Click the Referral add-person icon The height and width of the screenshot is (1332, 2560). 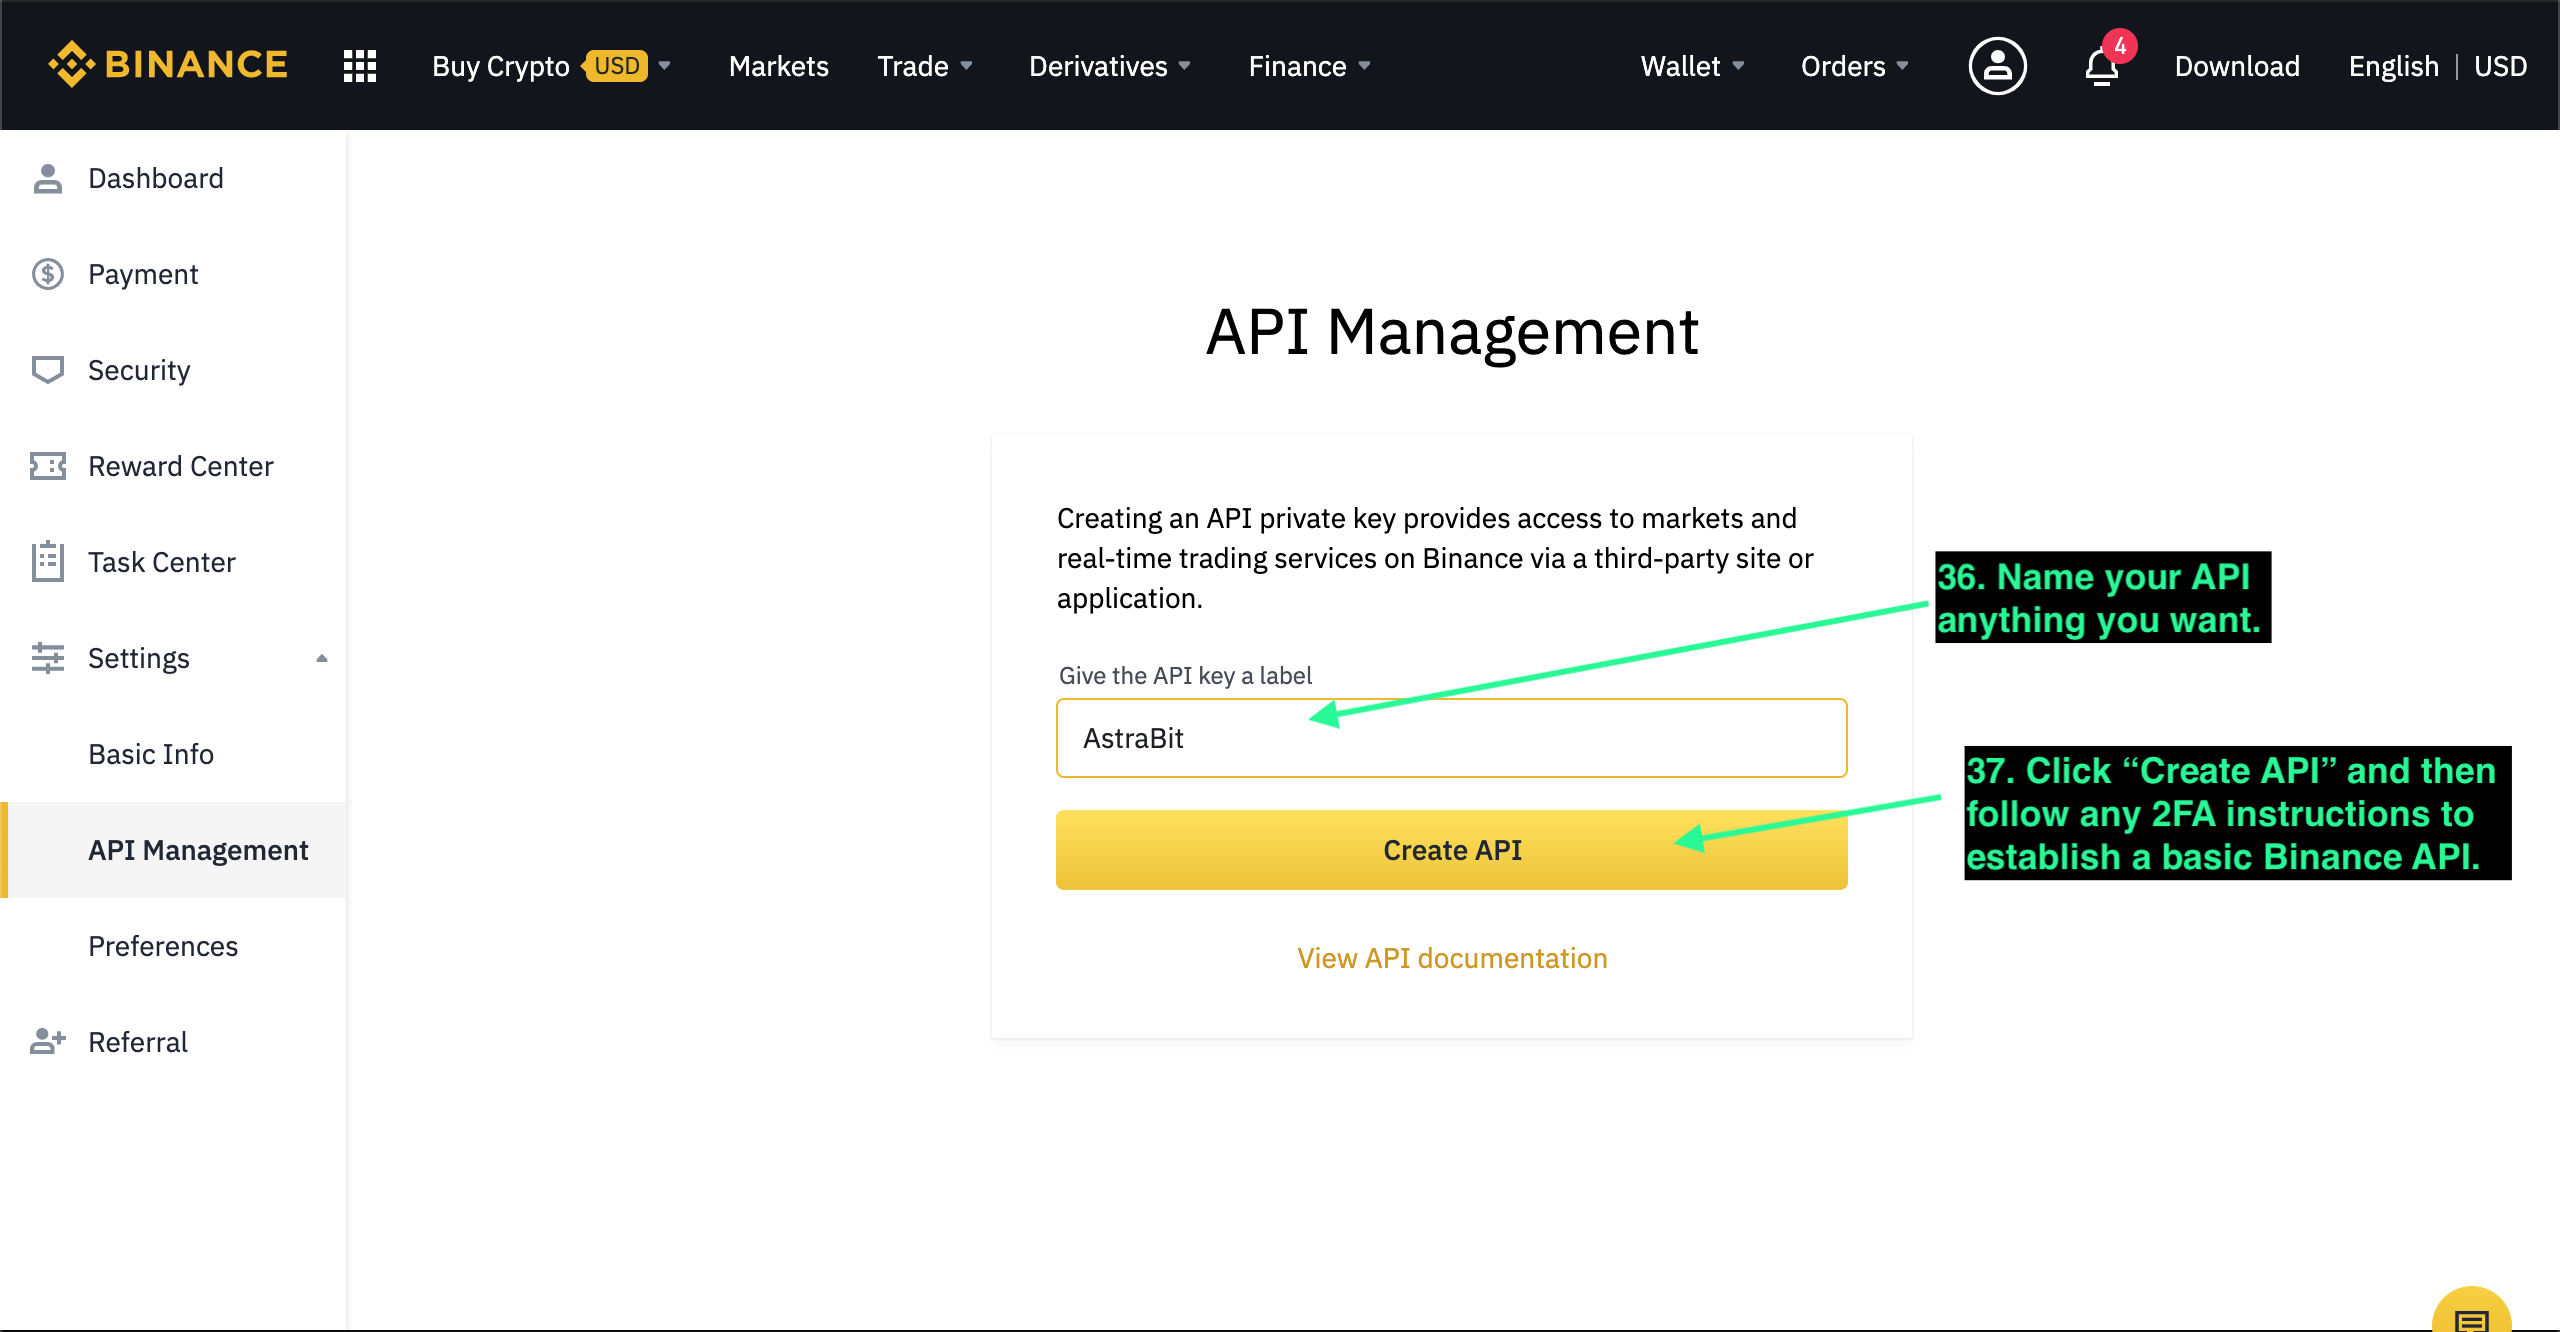(47, 1042)
